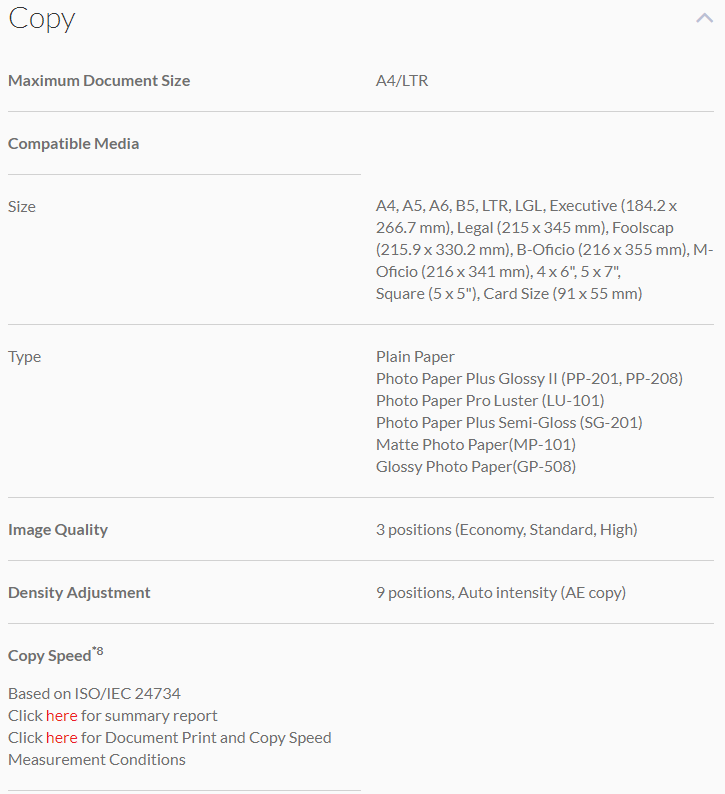This screenshot has width=725, height=794.
Task: Click Matte Photo Paper(MP-101) entry
Action: pos(476,444)
